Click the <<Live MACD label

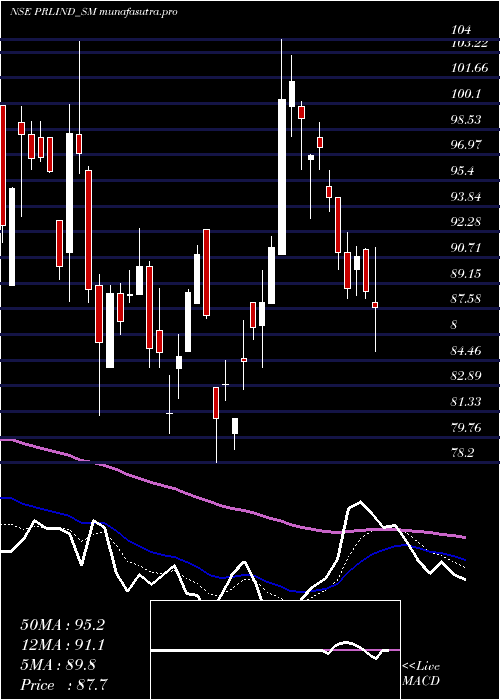click(421, 674)
